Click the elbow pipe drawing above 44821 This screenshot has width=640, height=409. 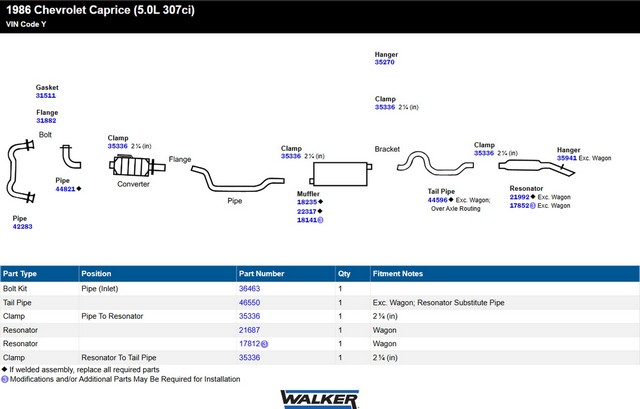pos(71,156)
